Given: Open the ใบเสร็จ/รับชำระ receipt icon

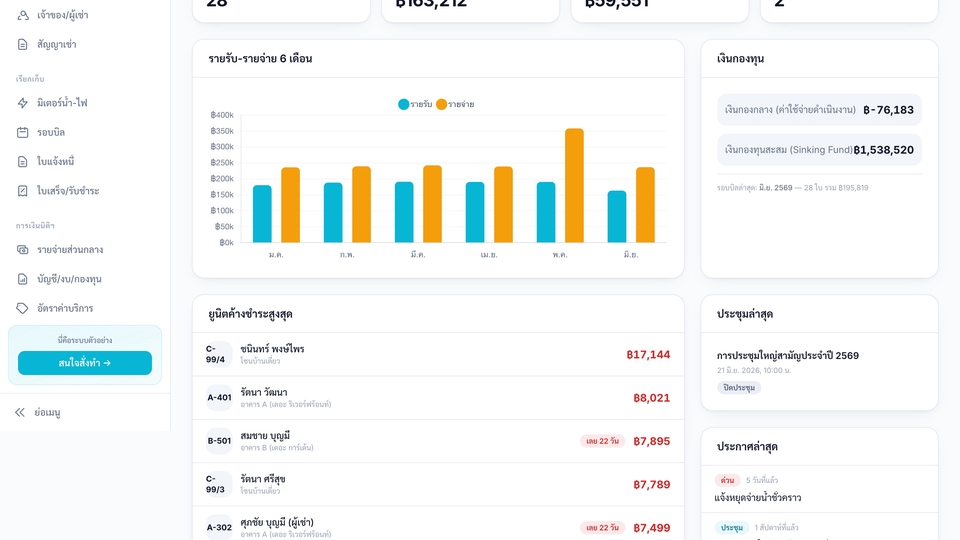Looking at the screenshot, I should coord(23,191).
